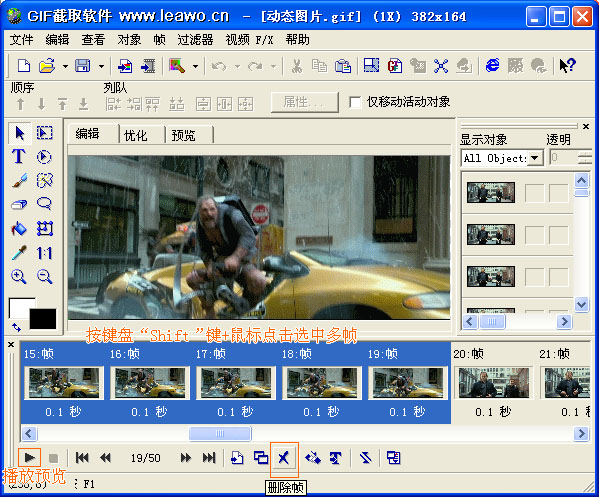Click the 透明 value input field
Screen dimensions: 599x497
pyautogui.click(x=564, y=157)
